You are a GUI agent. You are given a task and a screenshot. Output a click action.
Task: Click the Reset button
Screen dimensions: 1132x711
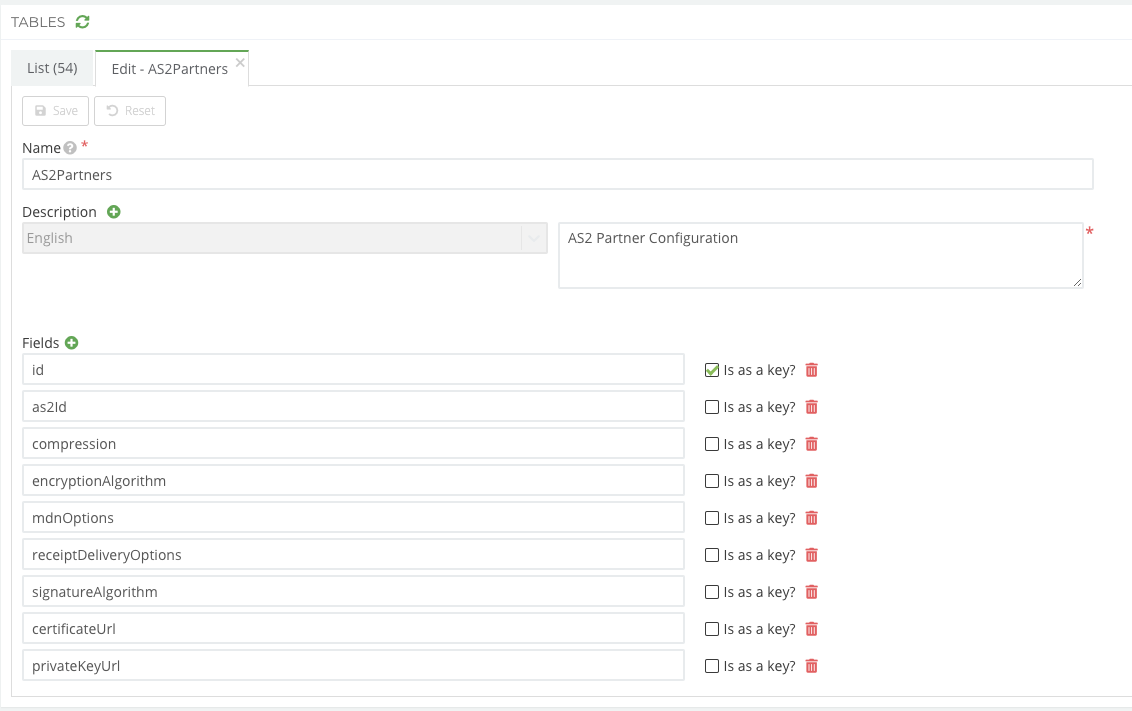[x=130, y=111]
